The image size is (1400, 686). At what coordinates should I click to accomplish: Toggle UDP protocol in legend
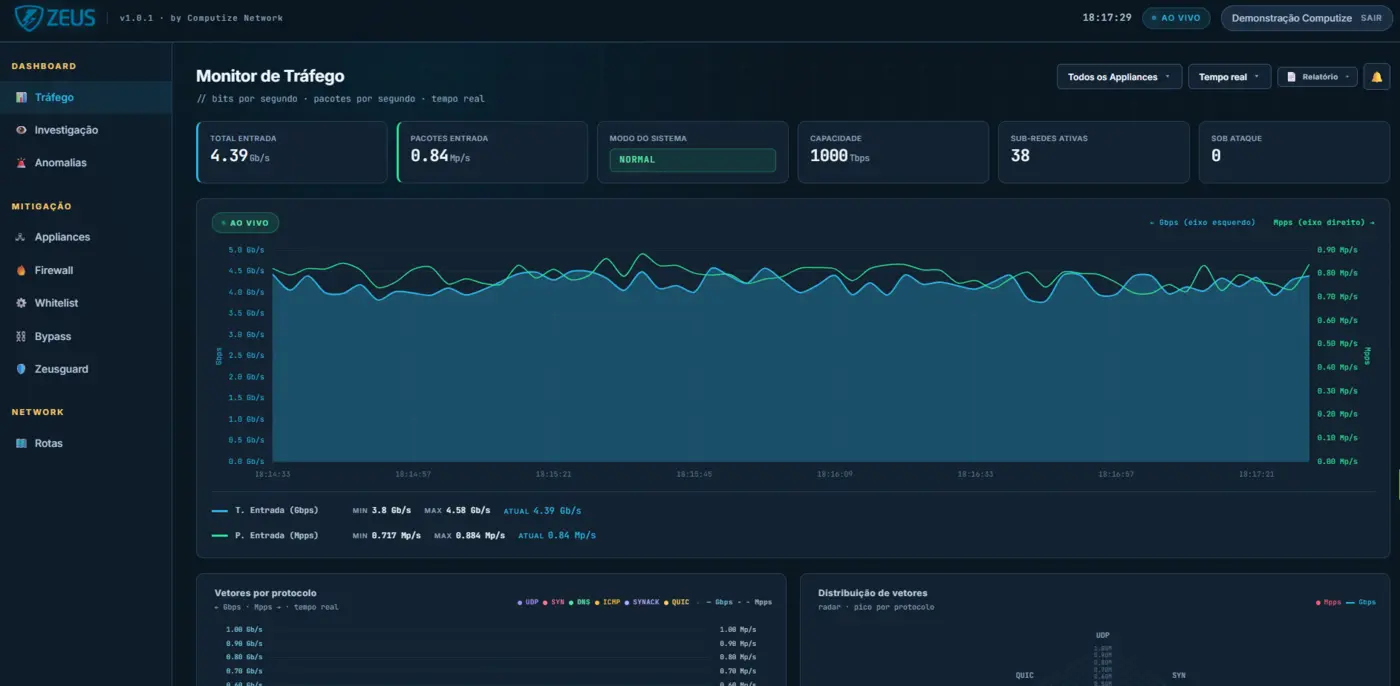528,603
